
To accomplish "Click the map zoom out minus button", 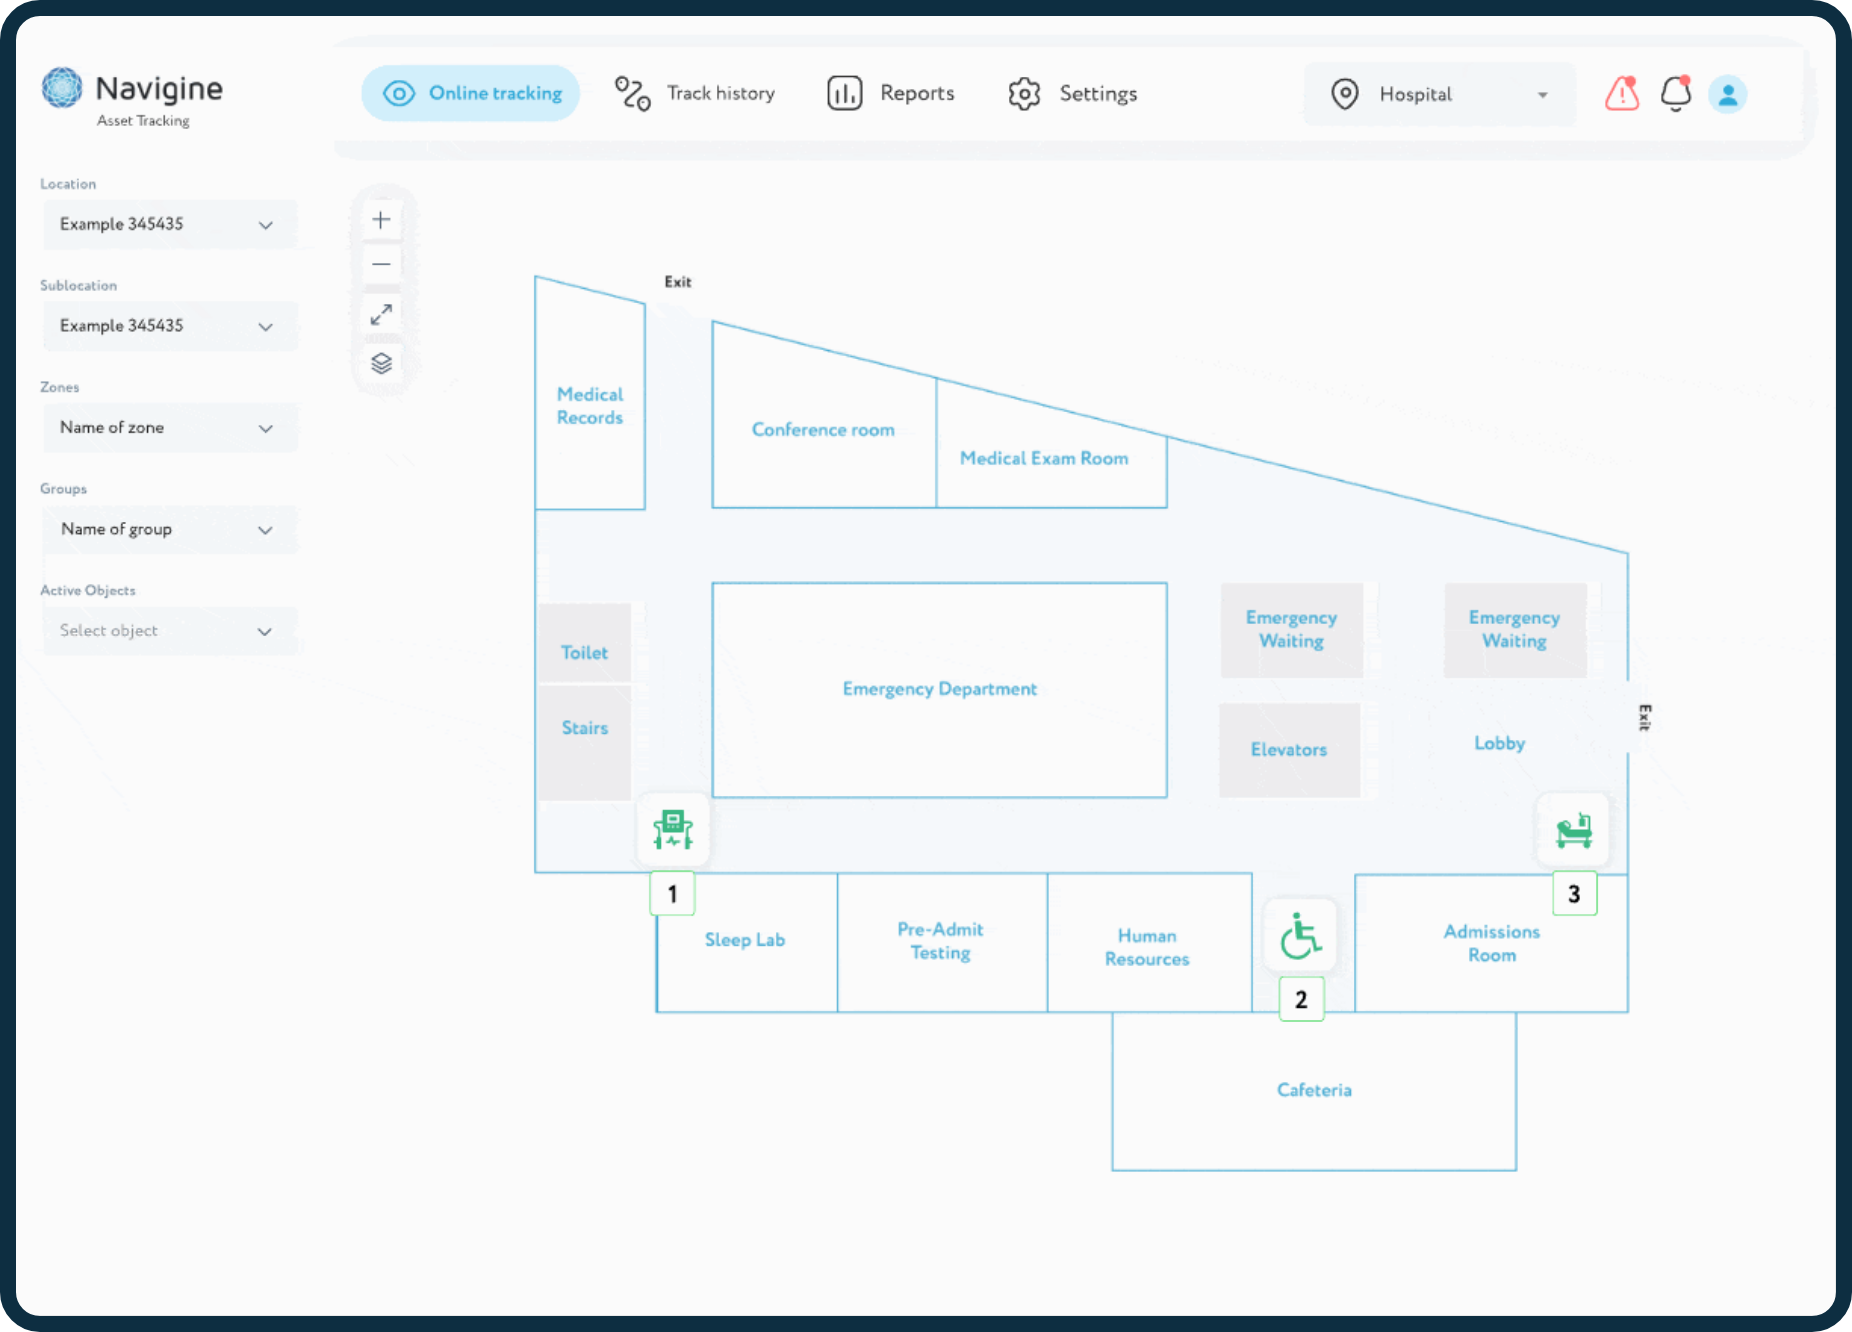I will (x=381, y=265).
